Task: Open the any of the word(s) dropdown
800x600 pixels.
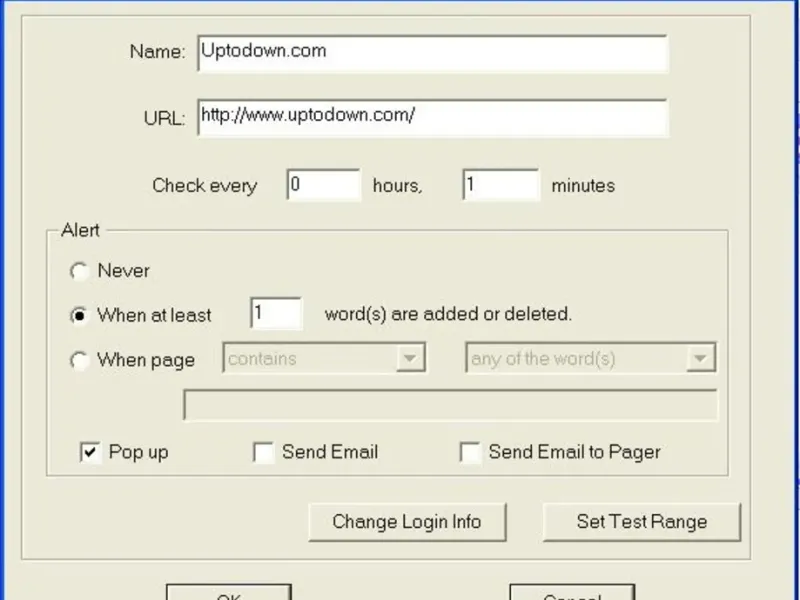Action: click(x=591, y=358)
